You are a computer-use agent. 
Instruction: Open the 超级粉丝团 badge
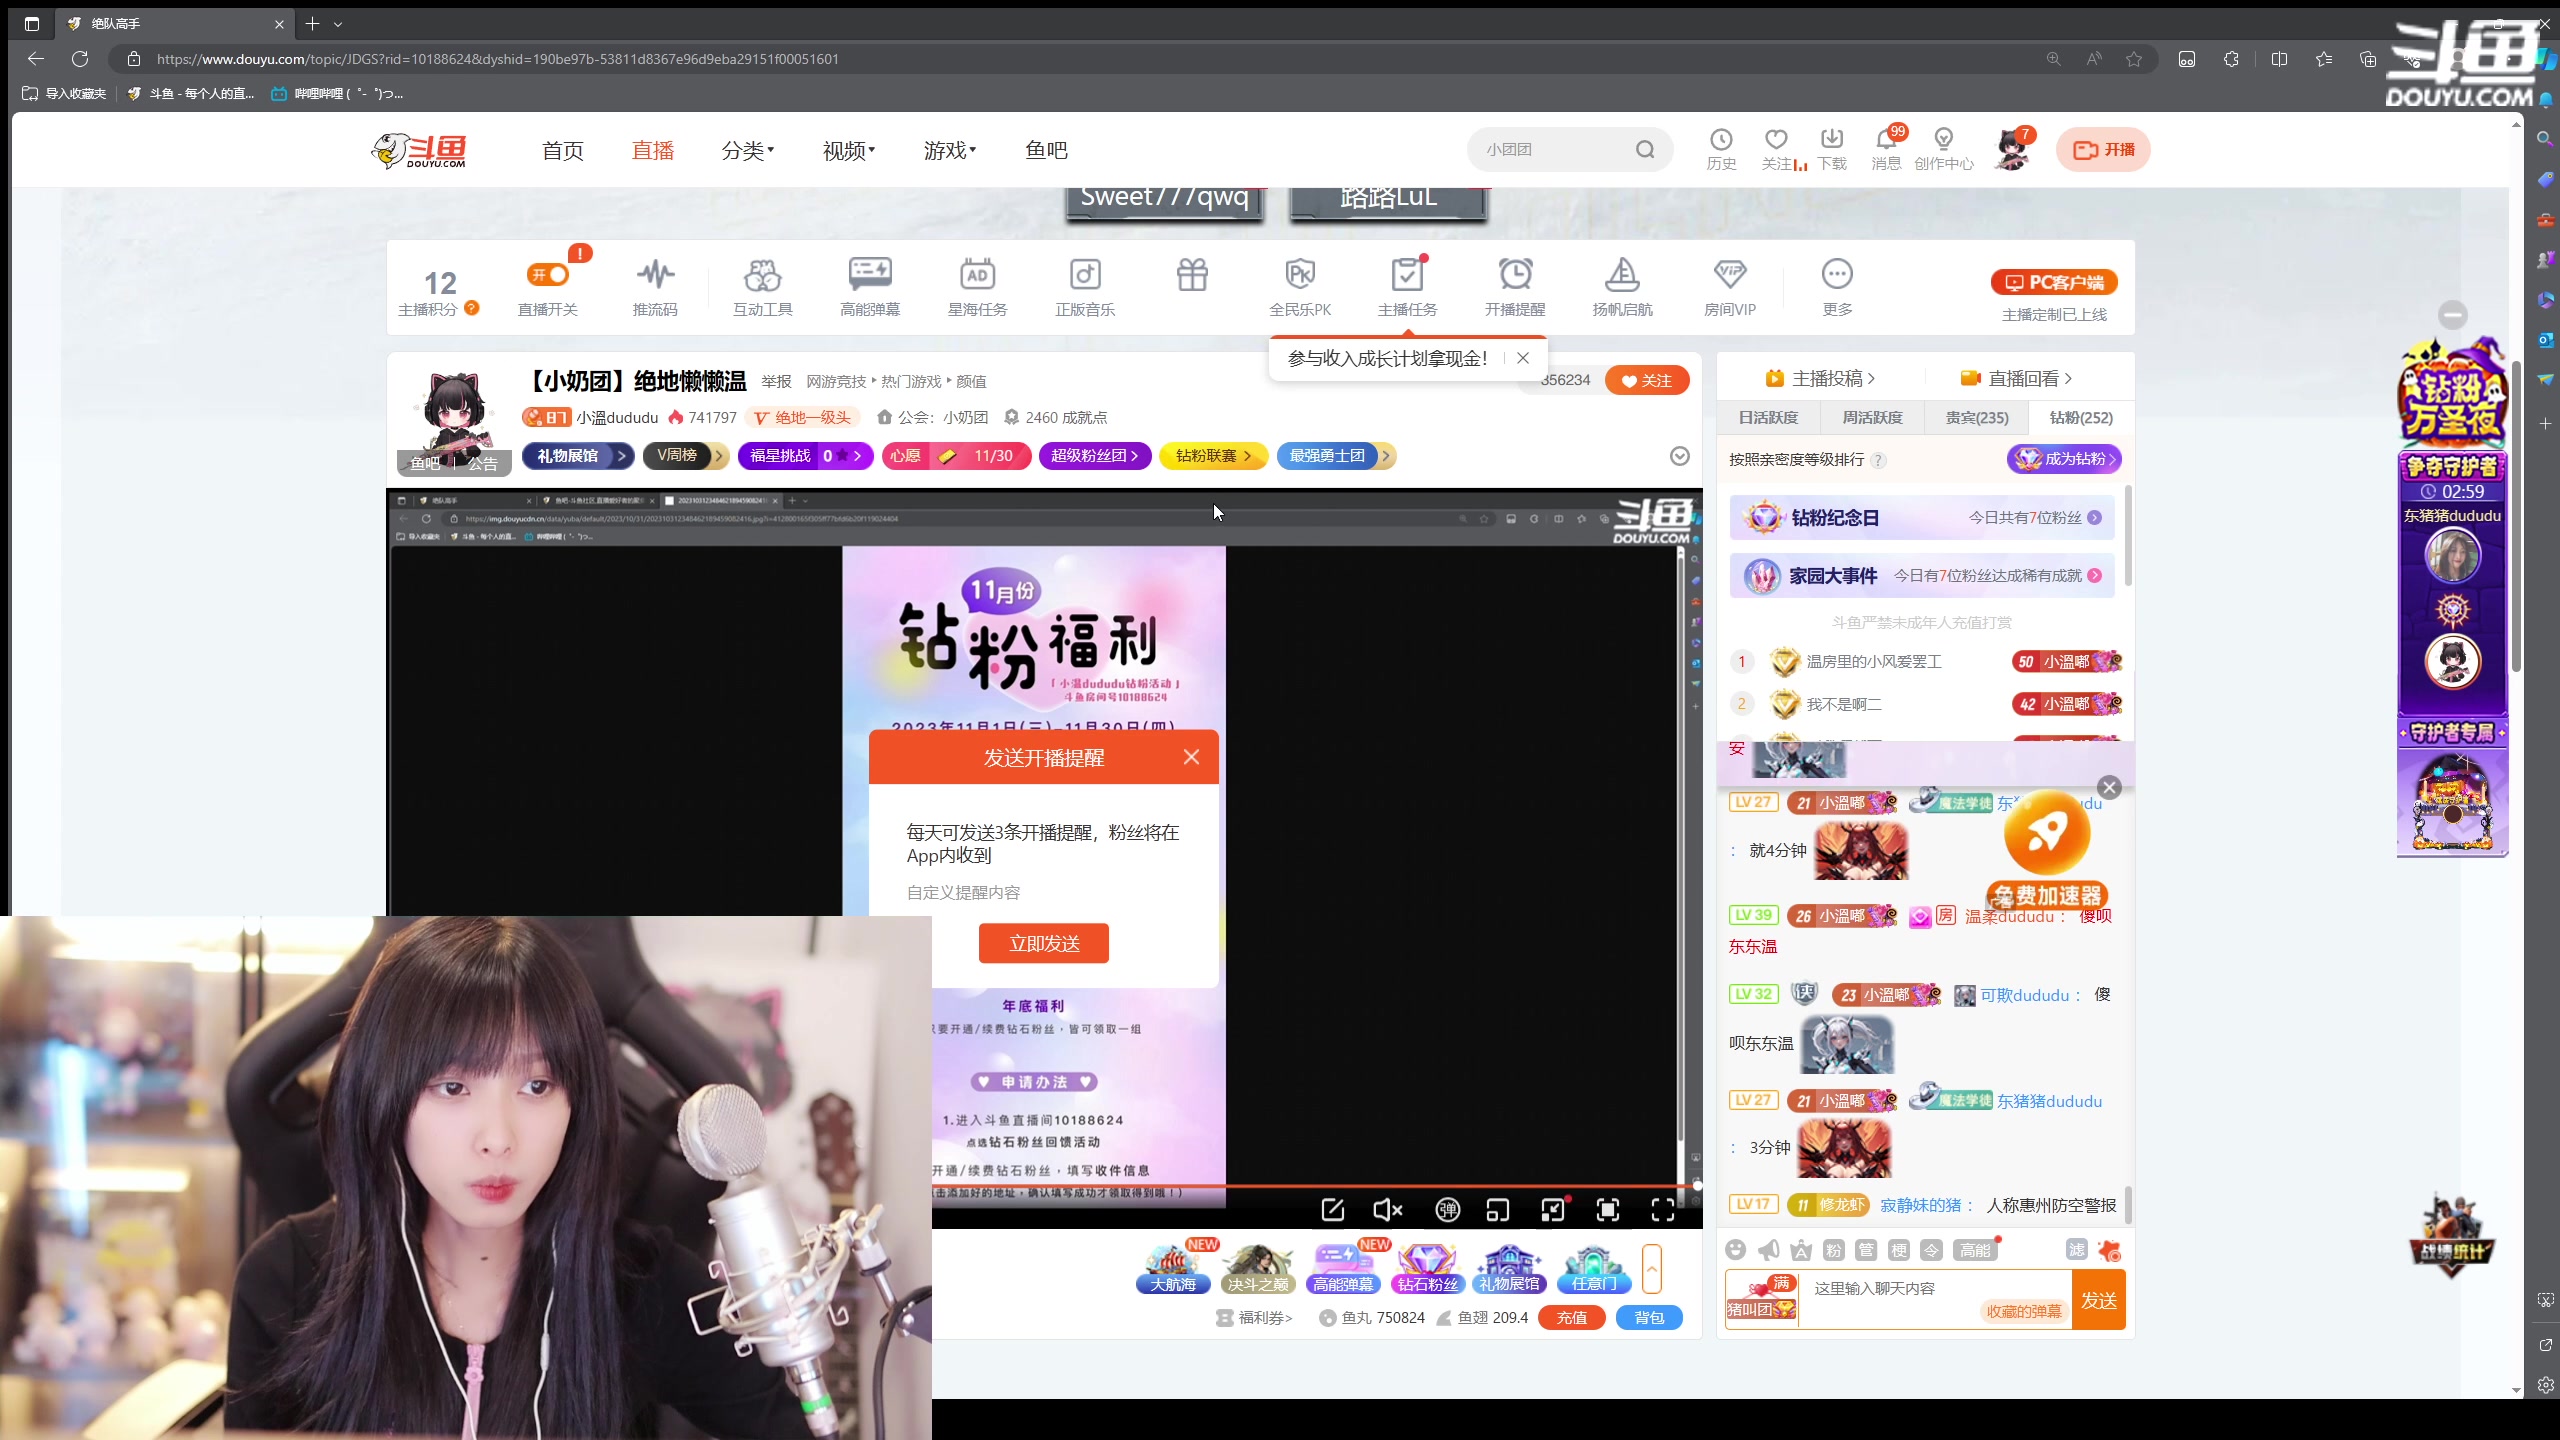(1095, 456)
